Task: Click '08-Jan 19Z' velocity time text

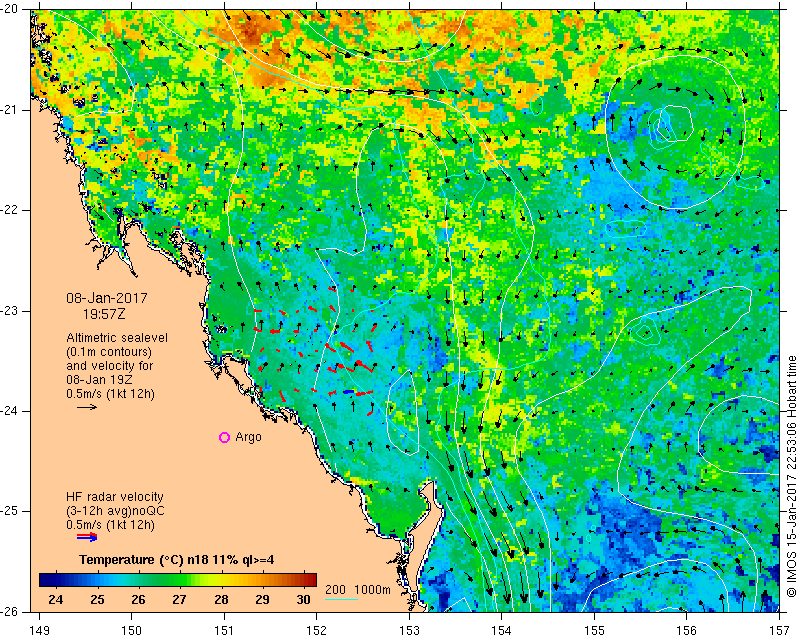Action: point(101,380)
